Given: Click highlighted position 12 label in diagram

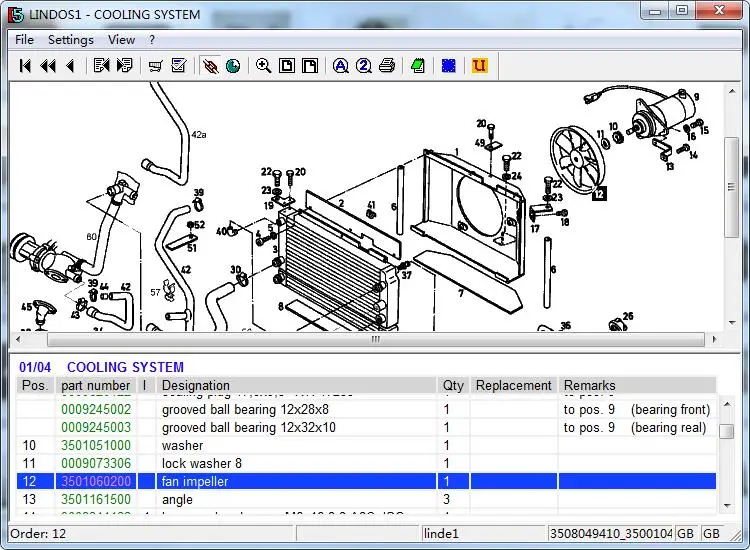Looking at the screenshot, I should coord(599,194).
